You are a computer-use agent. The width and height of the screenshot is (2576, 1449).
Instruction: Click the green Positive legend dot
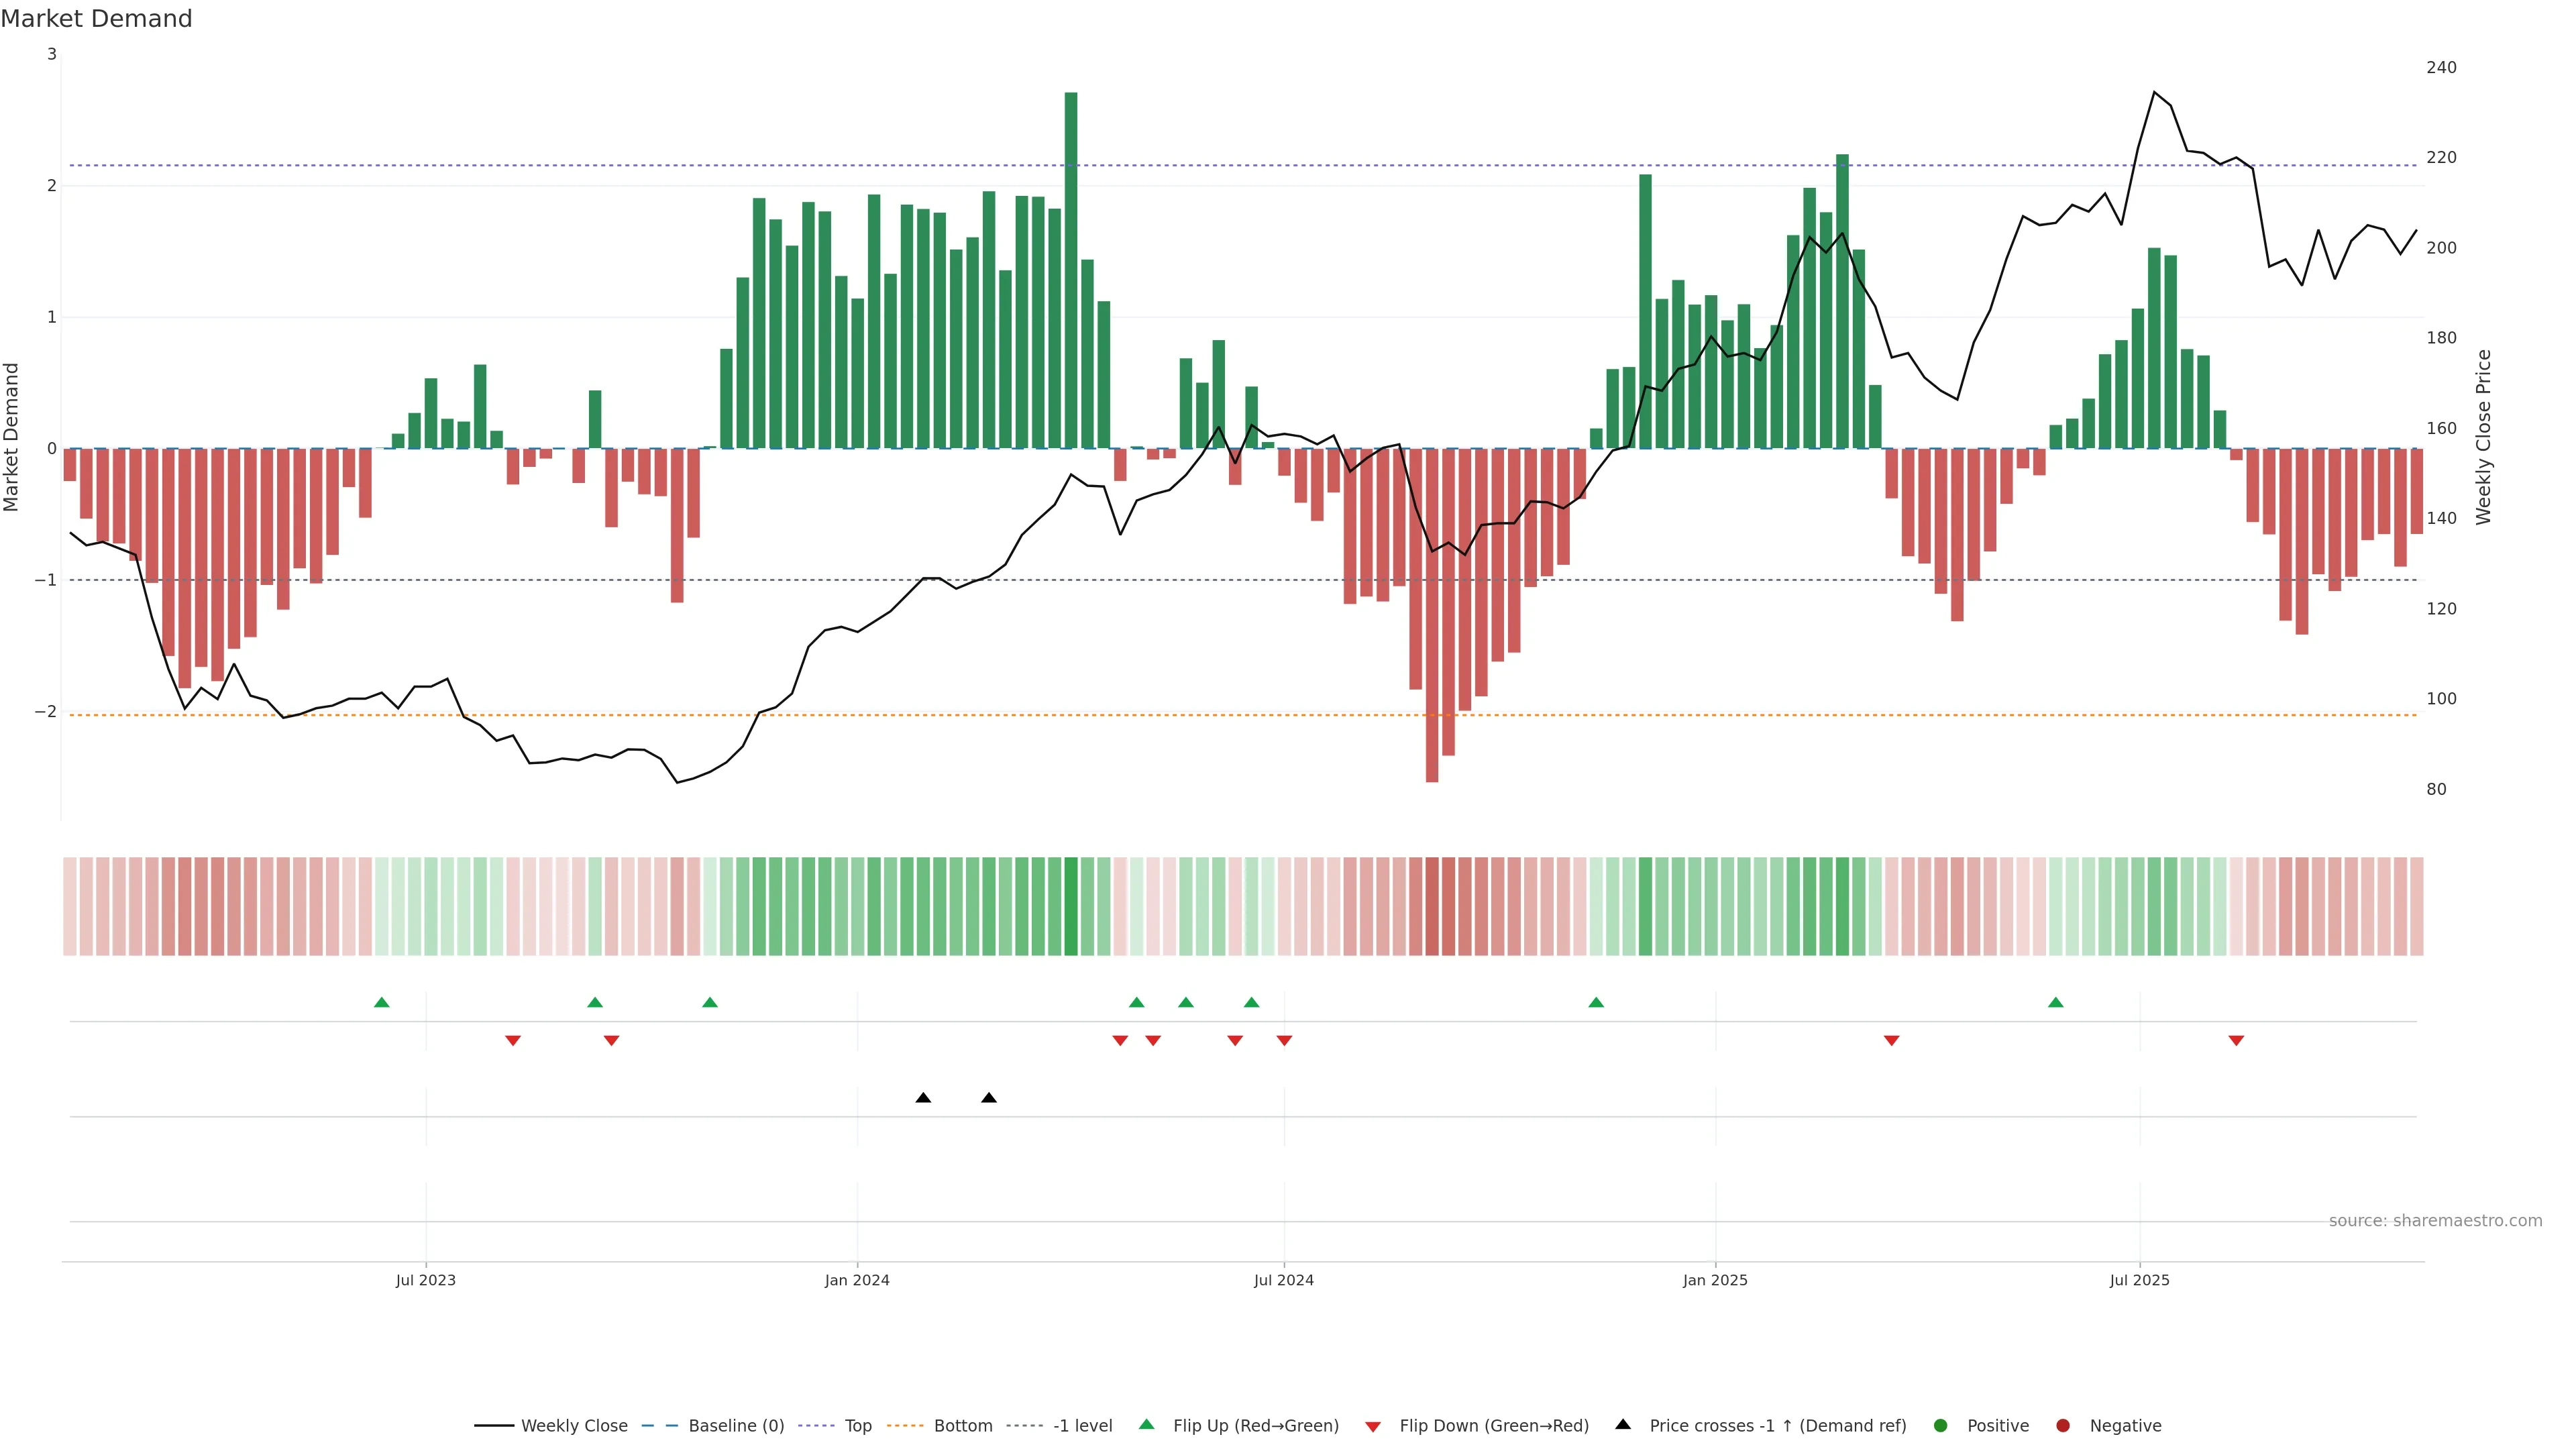tap(1941, 1426)
